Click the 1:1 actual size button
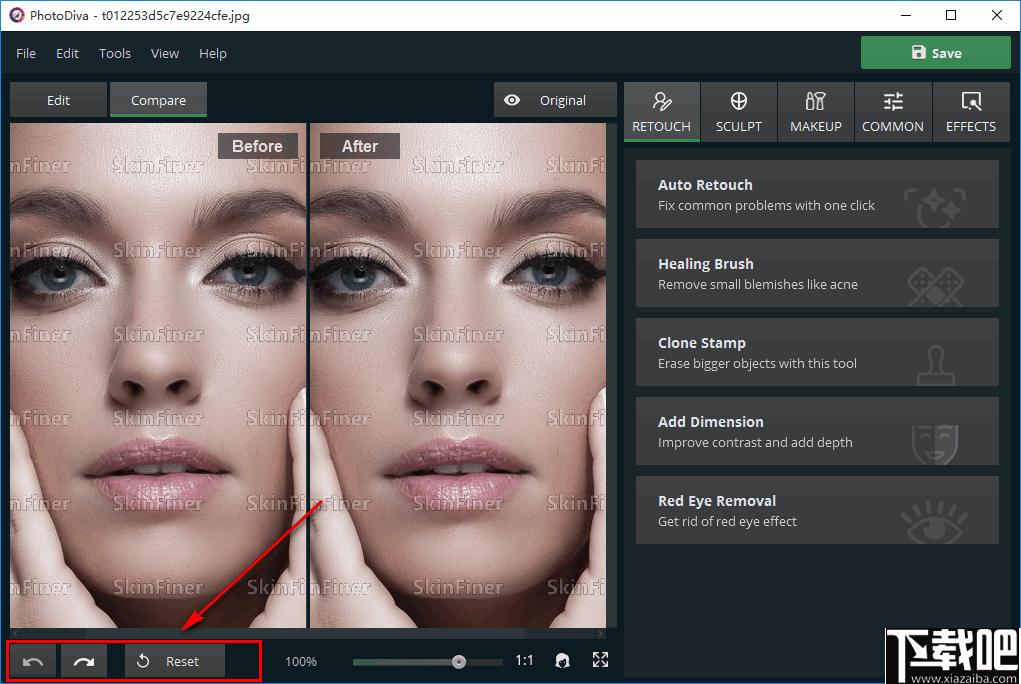1021x684 pixels. point(524,661)
